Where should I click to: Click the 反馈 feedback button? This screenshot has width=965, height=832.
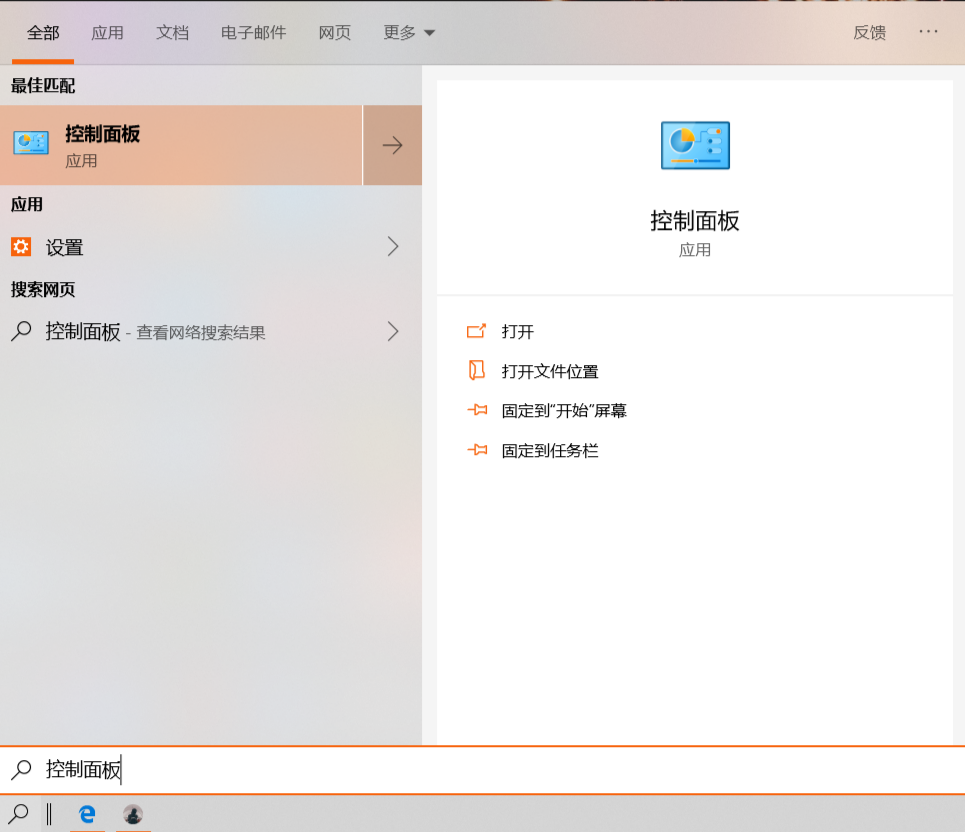click(869, 32)
